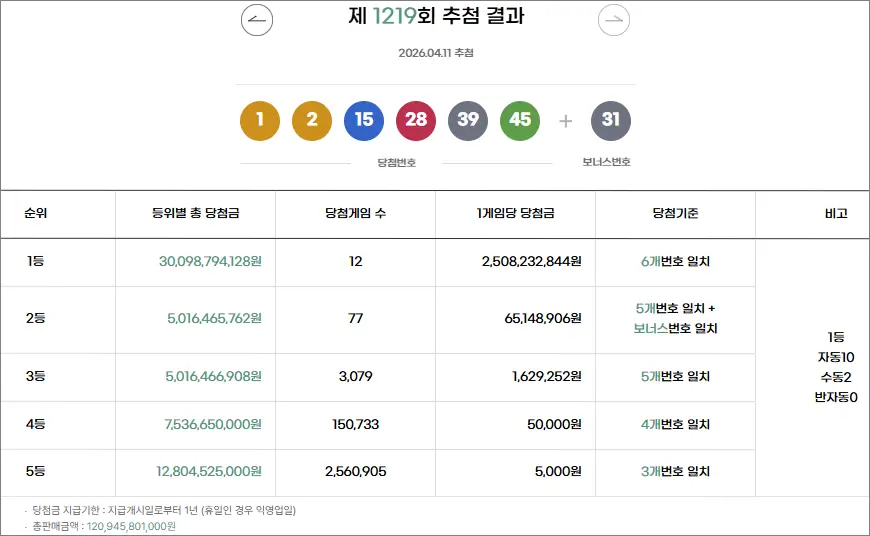The width and height of the screenshot is (870, 536).
Task: Click the total sales amount 120,945,801,000원
Action: coord(131,526)
